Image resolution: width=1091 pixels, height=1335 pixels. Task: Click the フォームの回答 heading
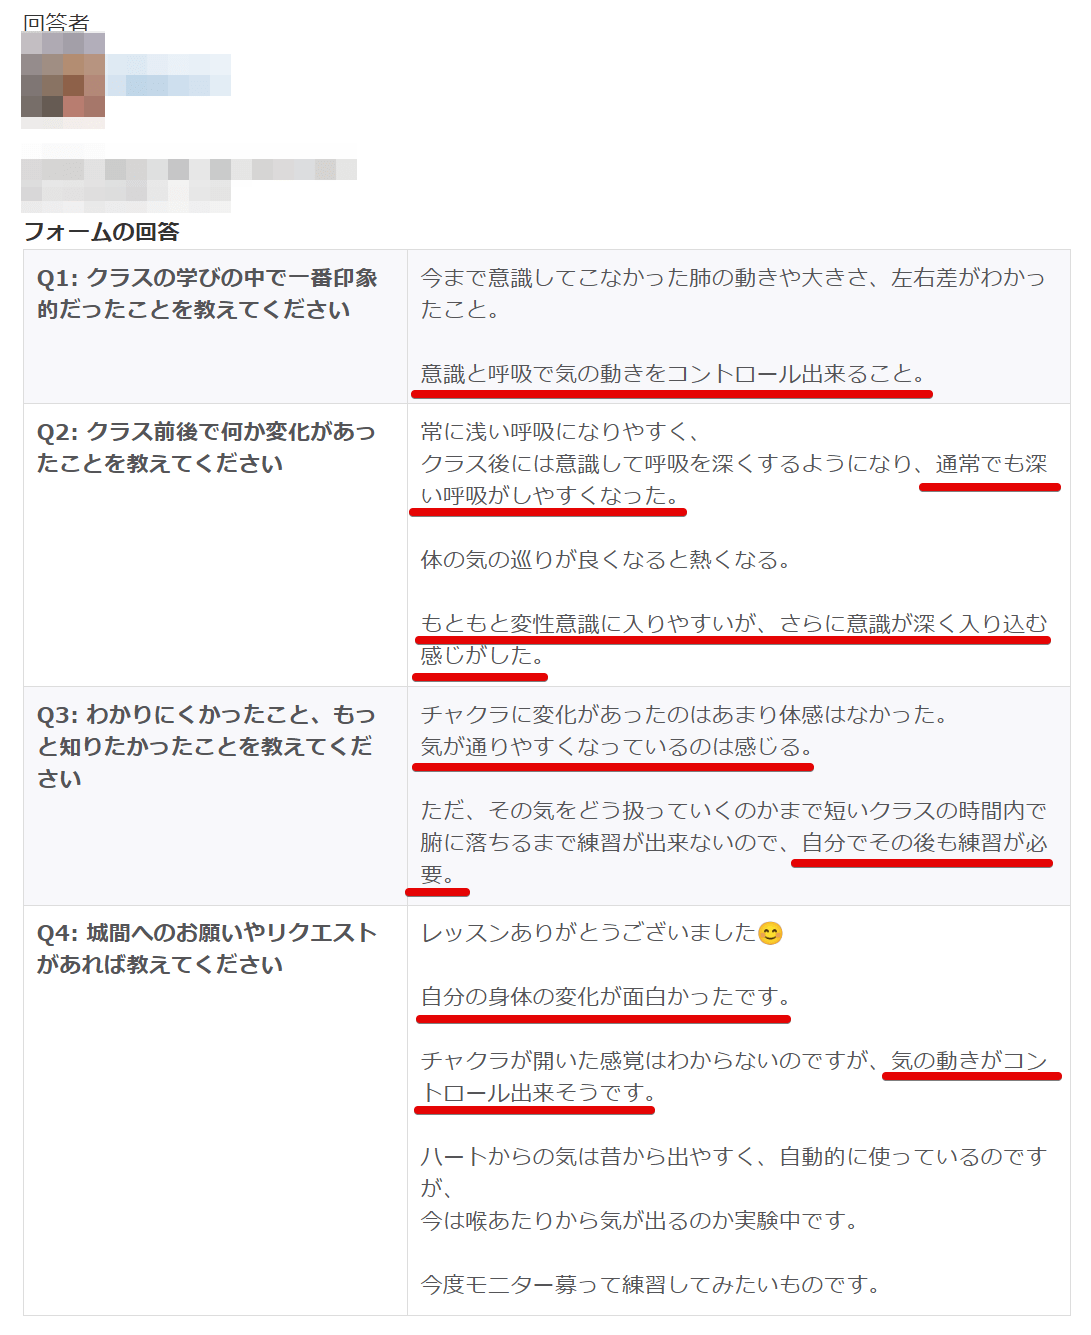(x=101, y=232)
